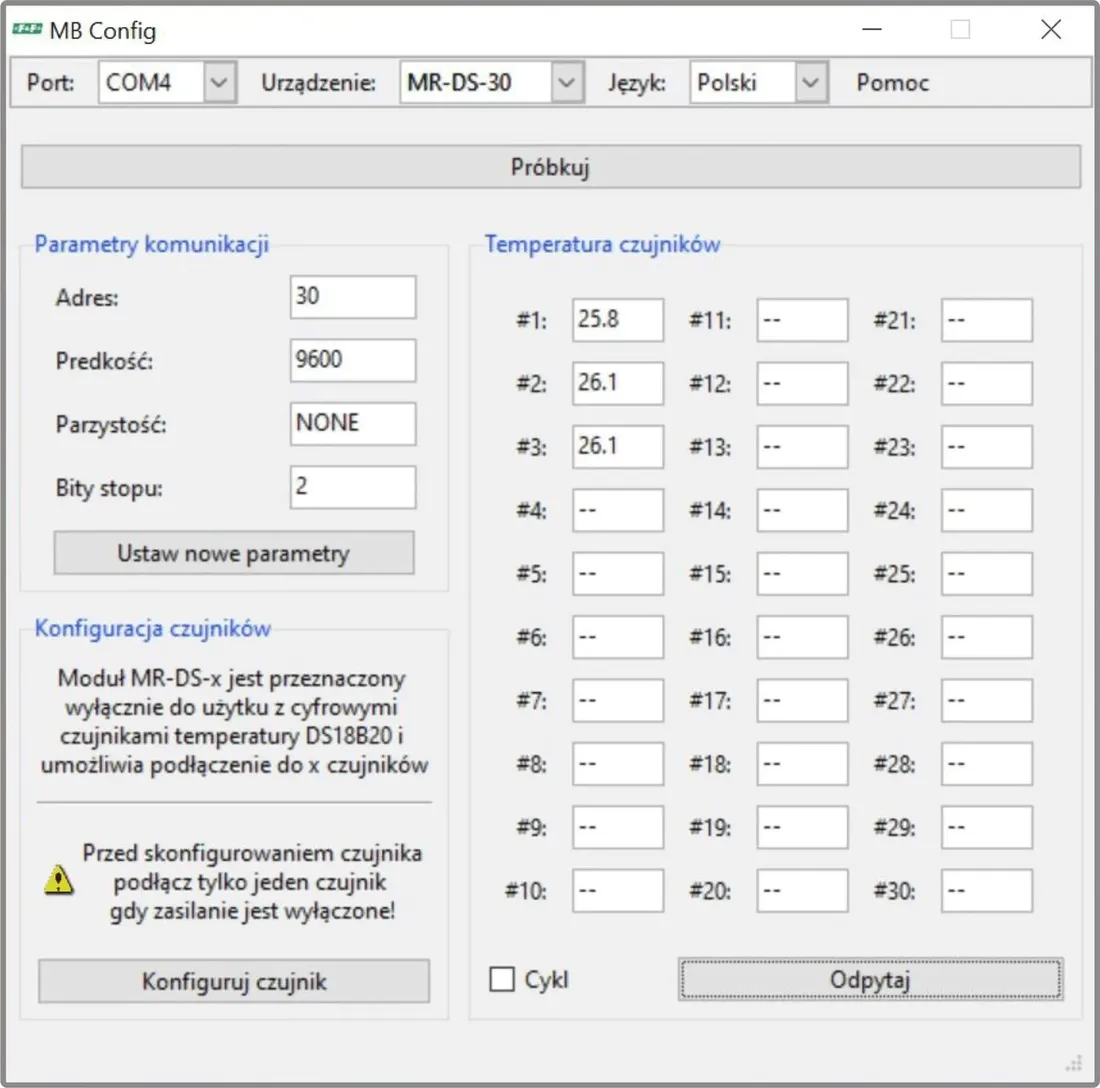Click the resize grip in the window corner

tap(1073, 1063)
